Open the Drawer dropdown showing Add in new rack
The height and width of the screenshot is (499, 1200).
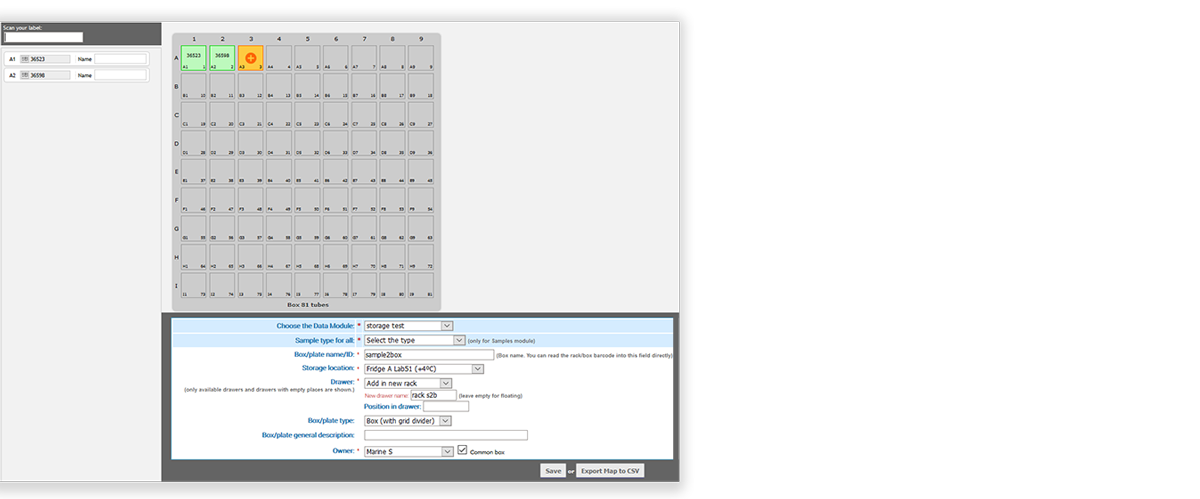click(x=408, y=383)
